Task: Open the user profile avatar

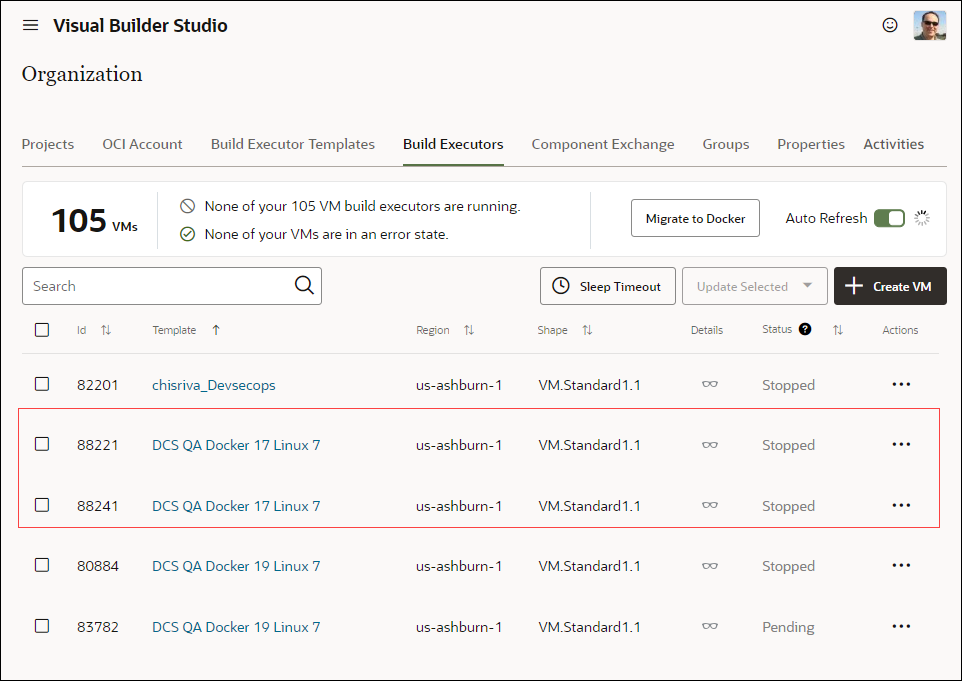Action: point(929,25)
